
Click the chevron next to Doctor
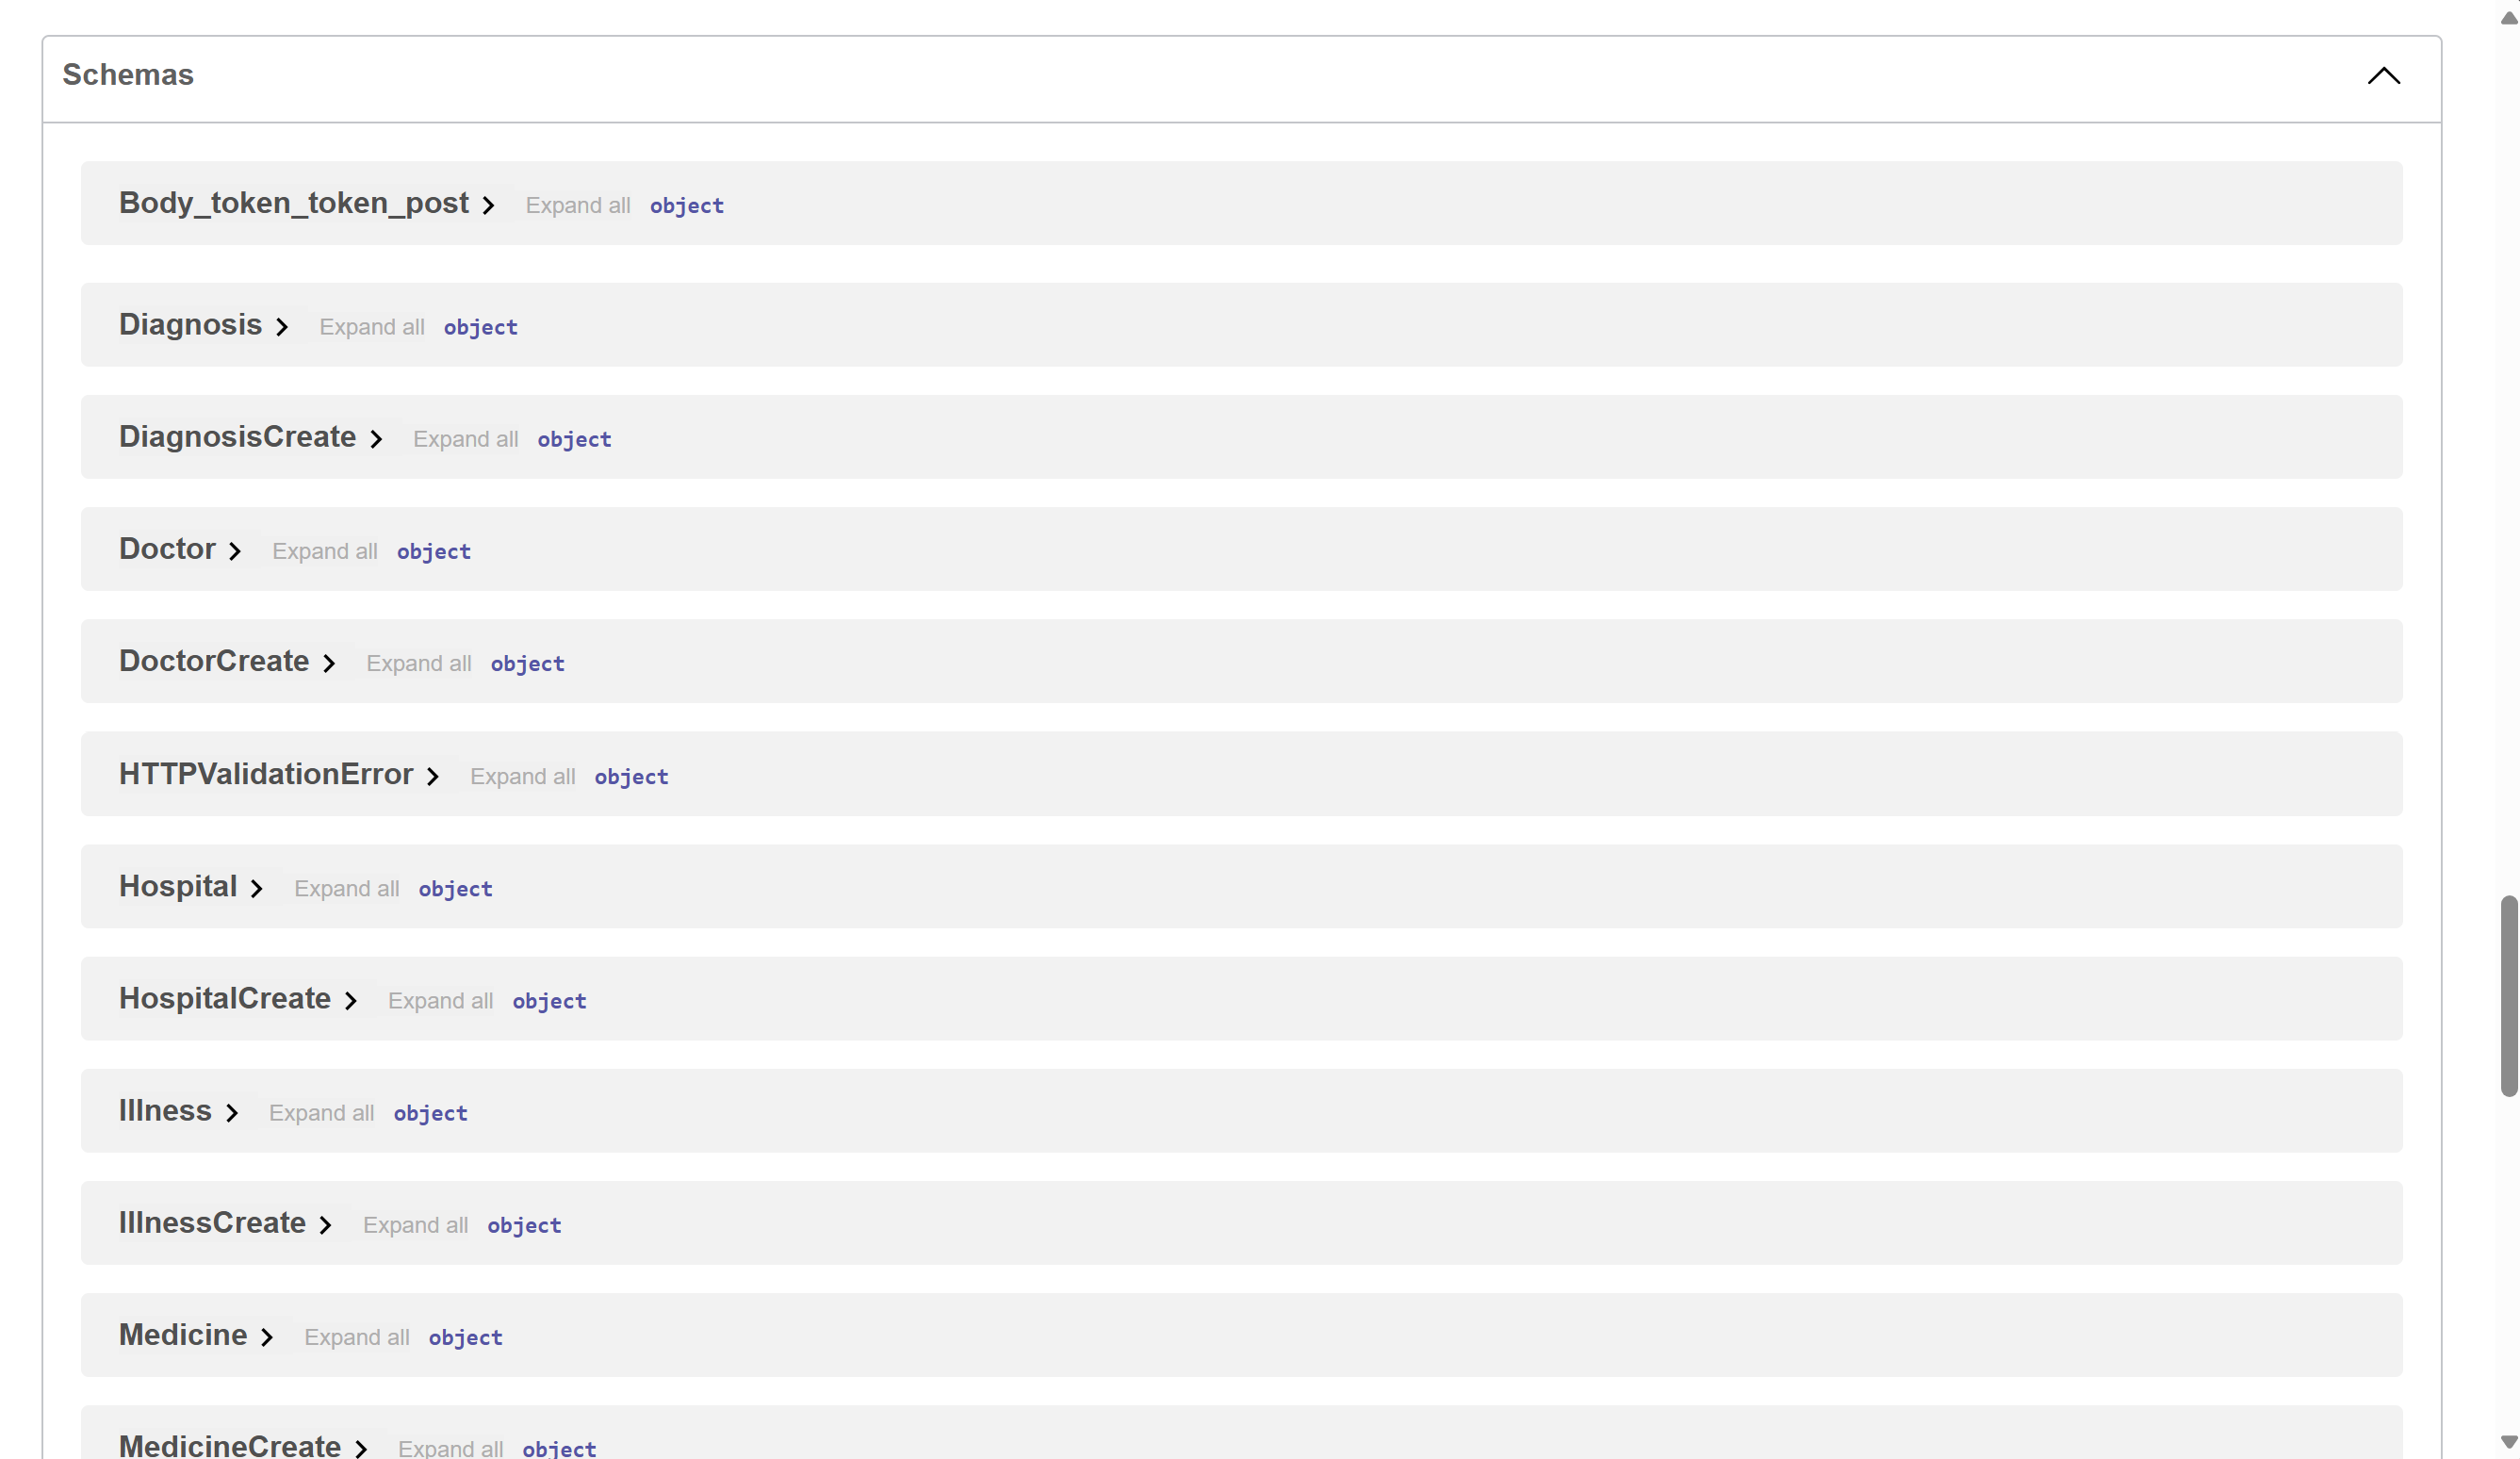point(235,552)
